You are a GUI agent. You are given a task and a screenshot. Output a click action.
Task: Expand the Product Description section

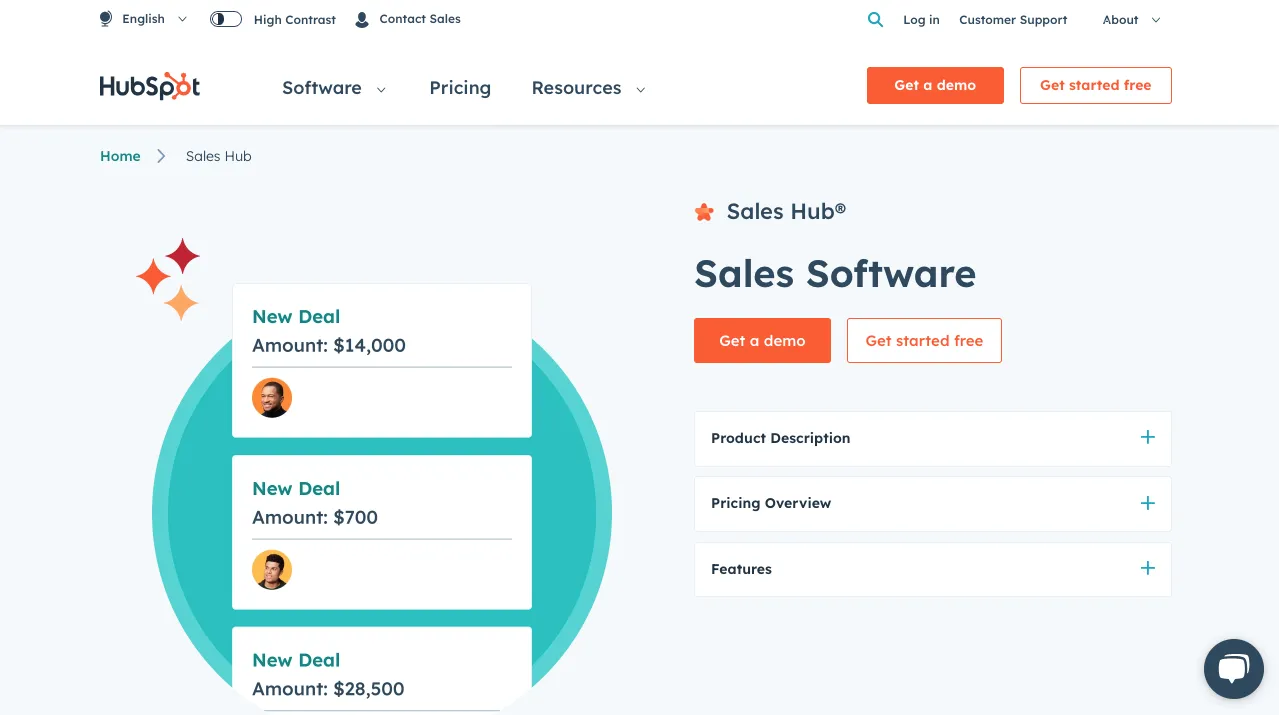[x=932, y=438]
